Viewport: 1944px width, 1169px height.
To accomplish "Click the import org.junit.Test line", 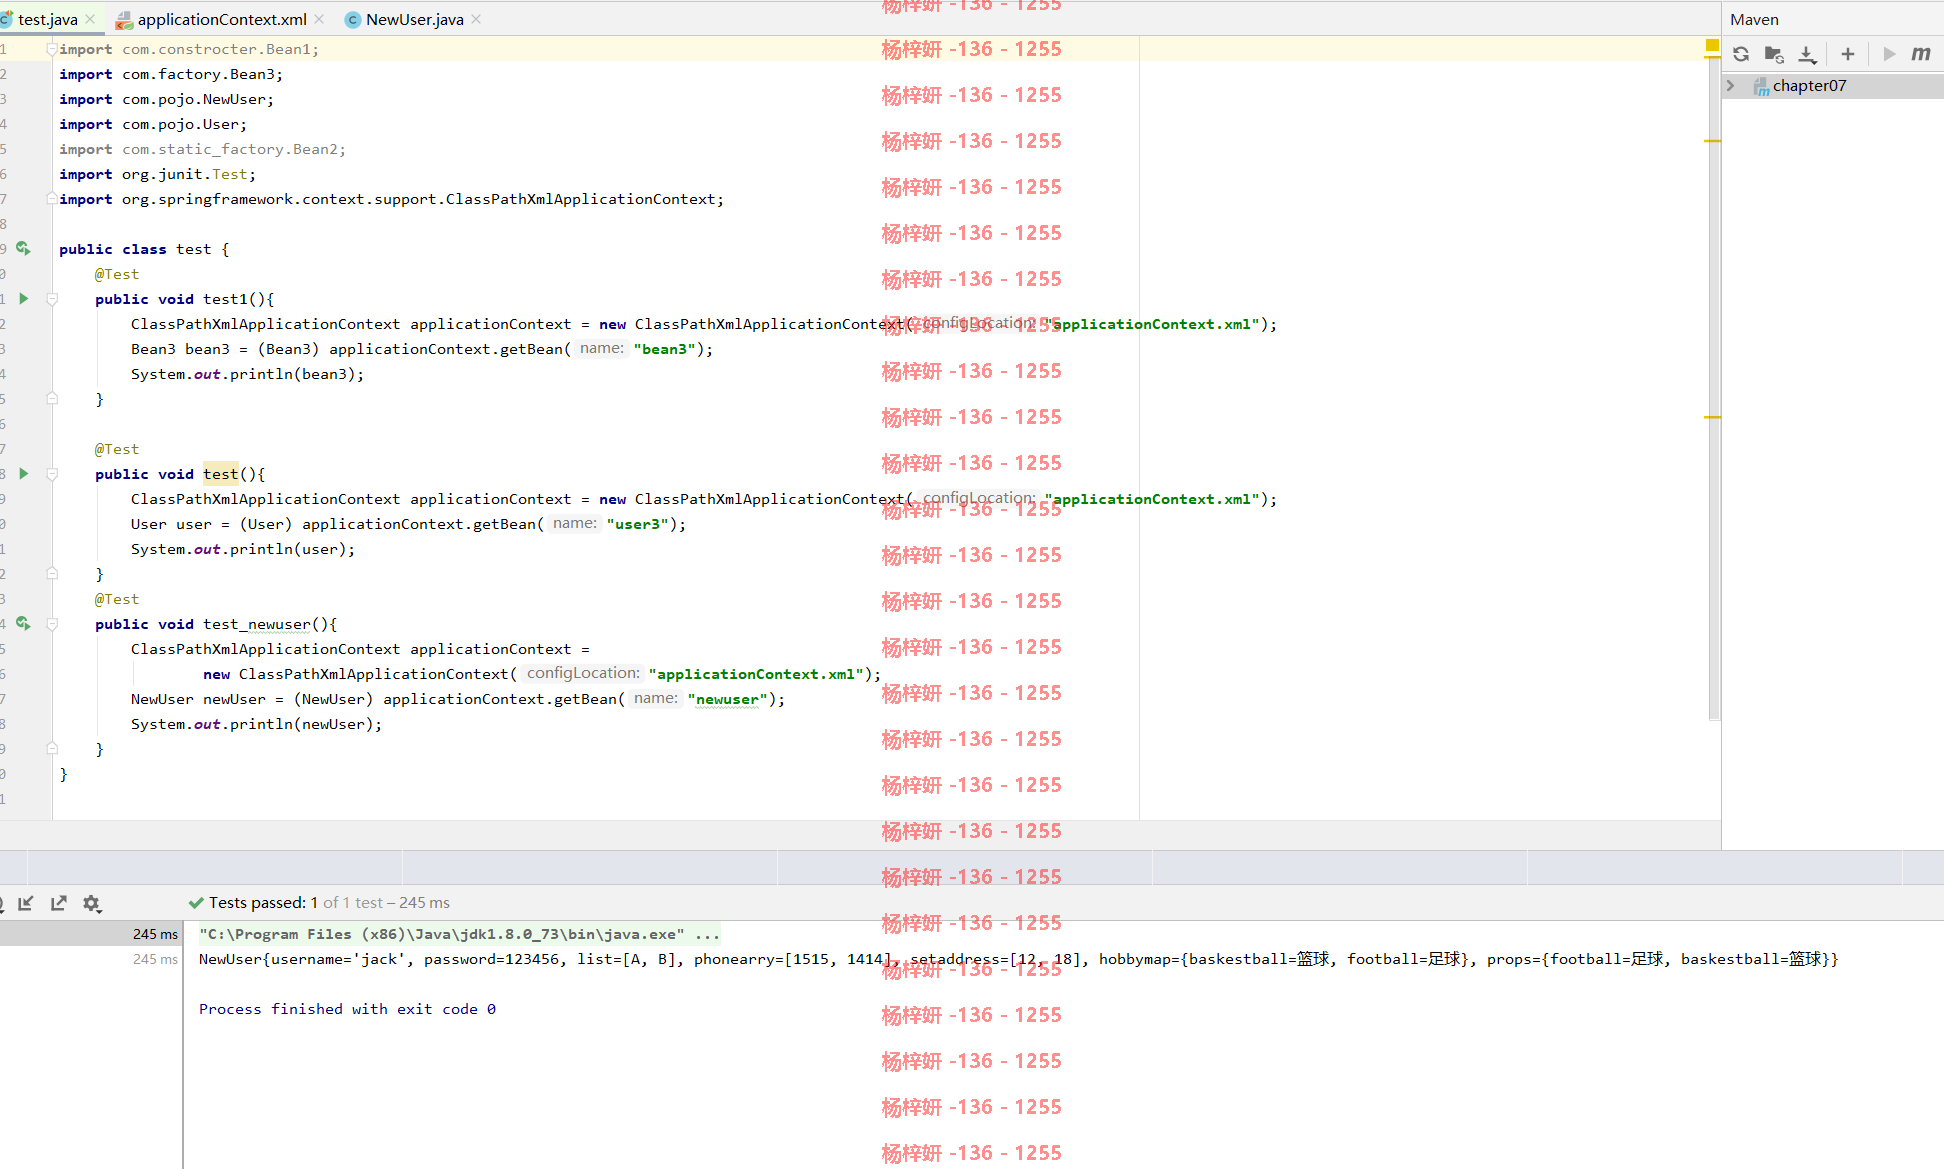I will (x=157, y=174).
